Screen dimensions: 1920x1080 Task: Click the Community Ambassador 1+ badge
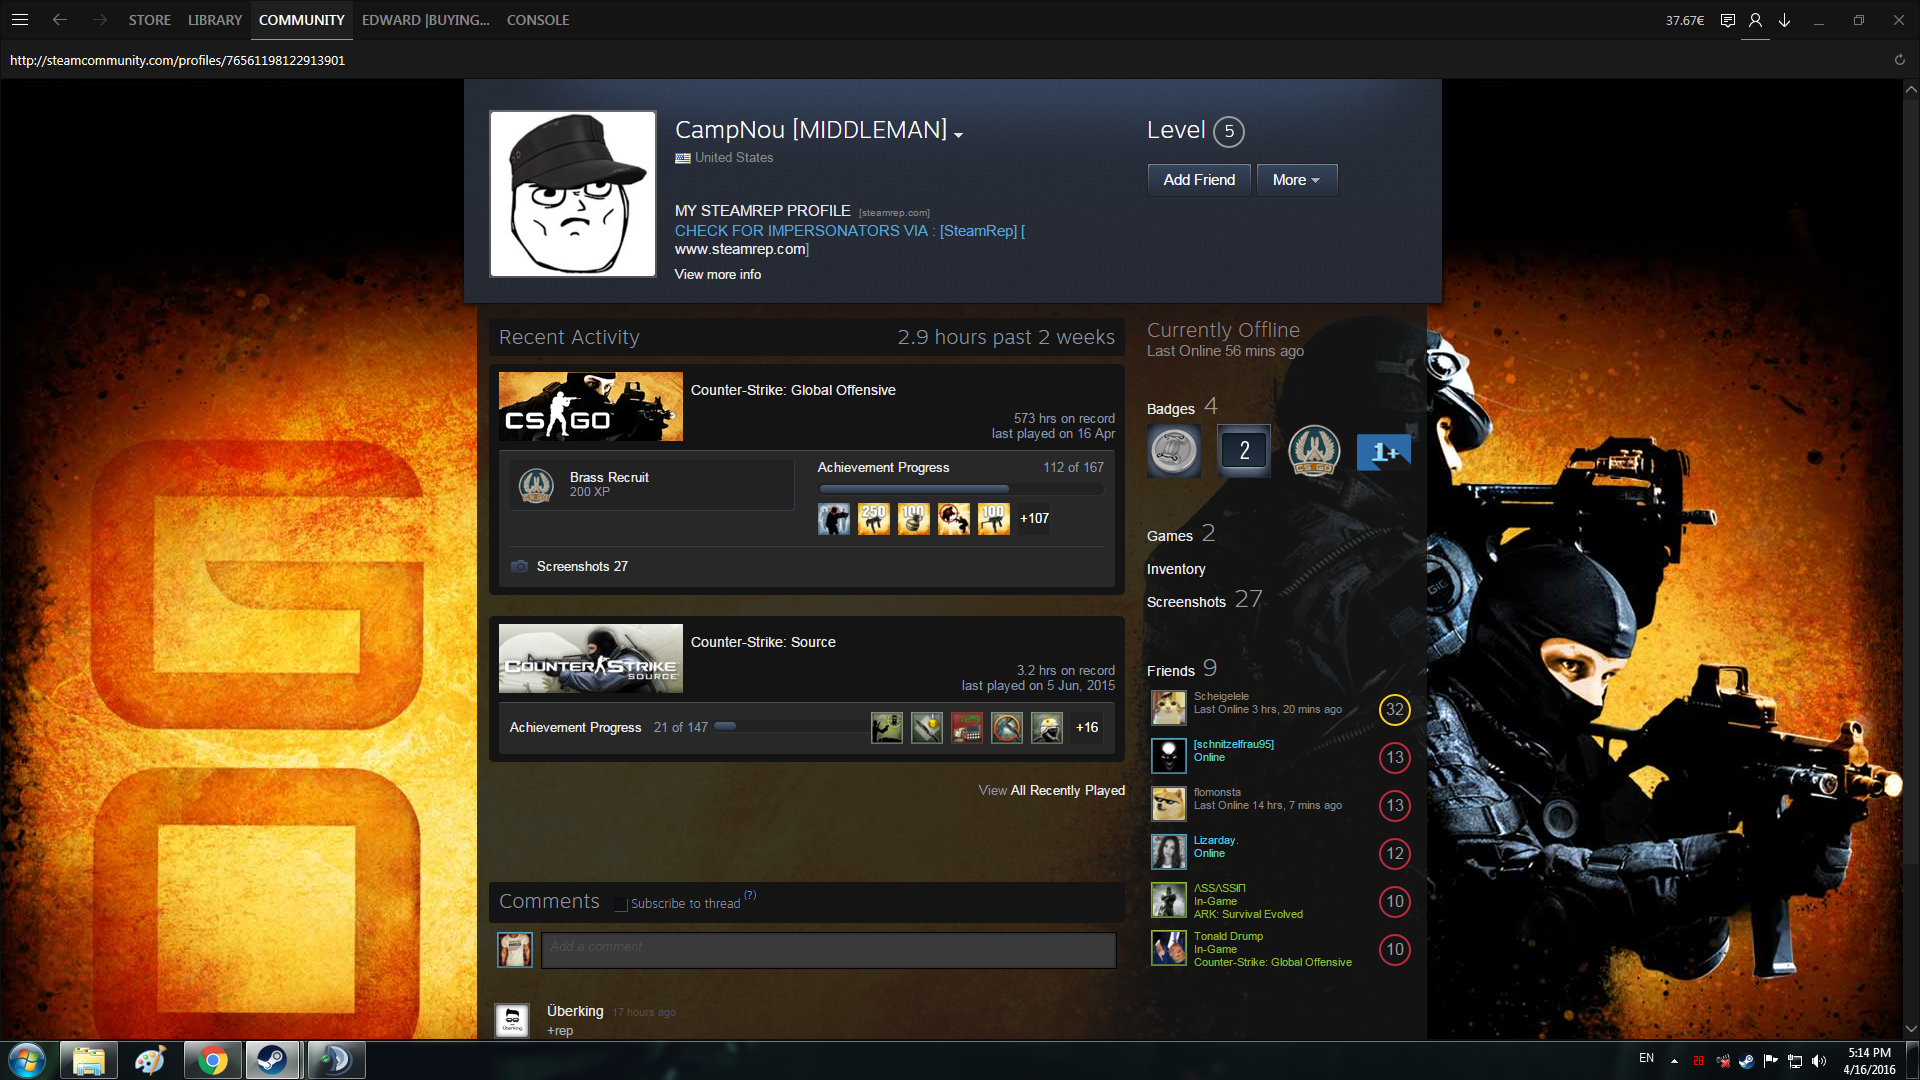click(x=1383, y=451)
